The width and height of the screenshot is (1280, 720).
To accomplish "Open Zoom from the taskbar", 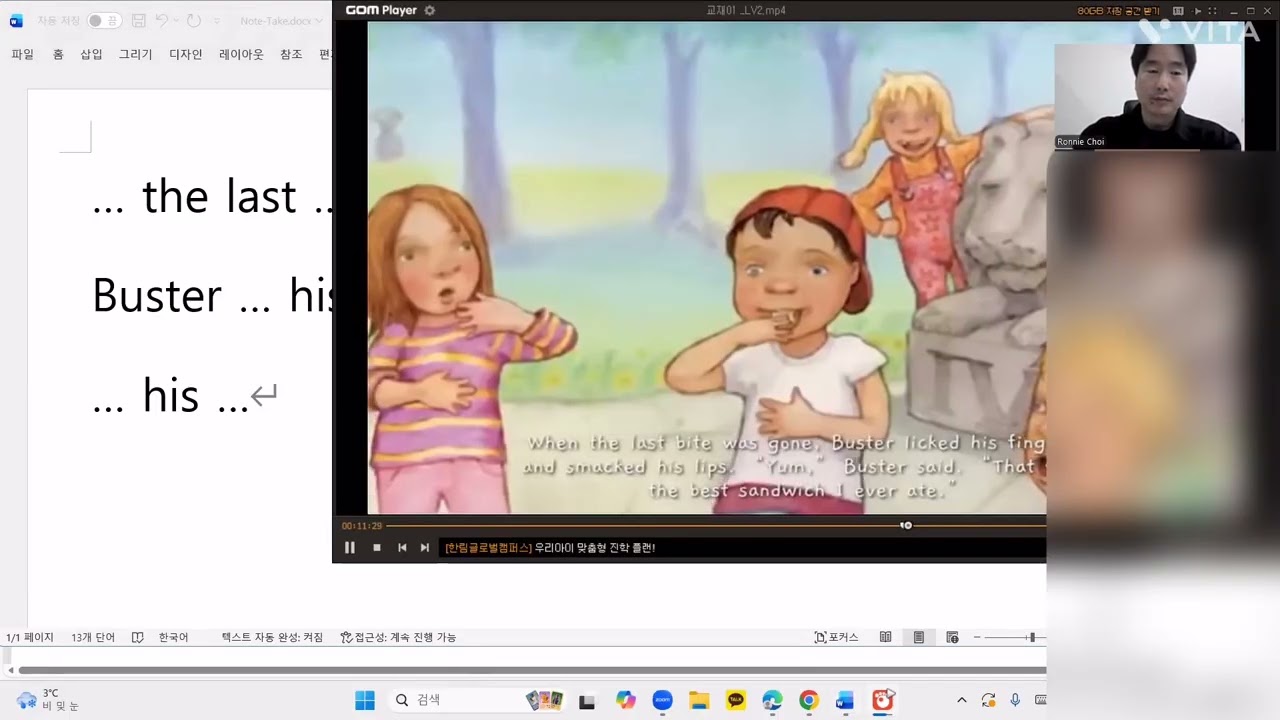I will point(662,700).
